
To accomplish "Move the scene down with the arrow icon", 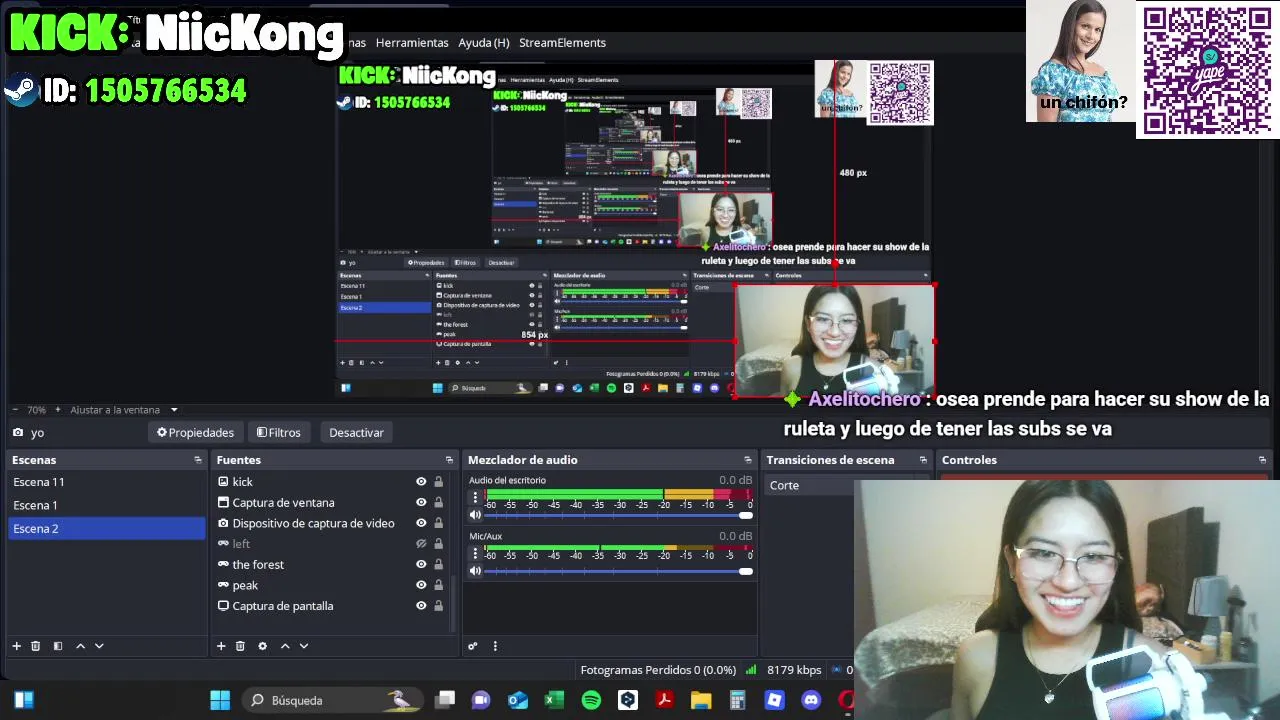I will pos(99,646).
